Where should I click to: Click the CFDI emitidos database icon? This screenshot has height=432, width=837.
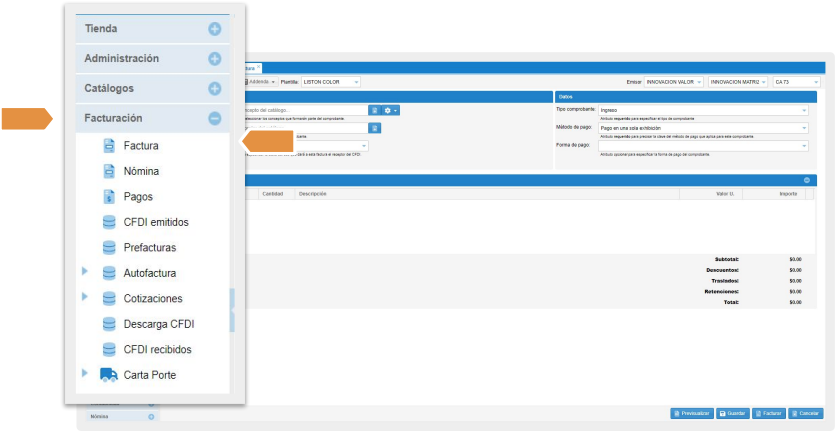pos(109,222)
